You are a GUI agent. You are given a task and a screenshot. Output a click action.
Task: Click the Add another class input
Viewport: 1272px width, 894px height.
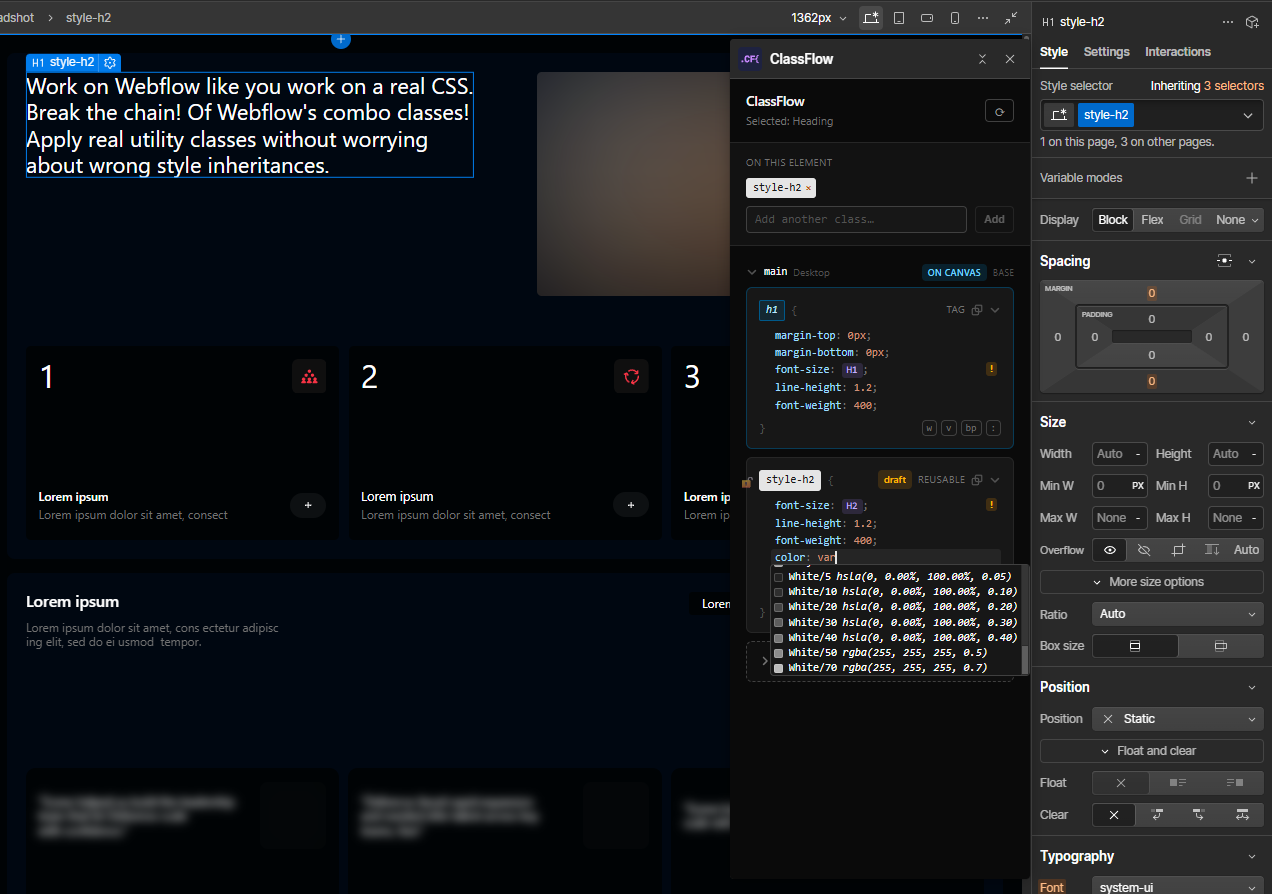[856, 219]
